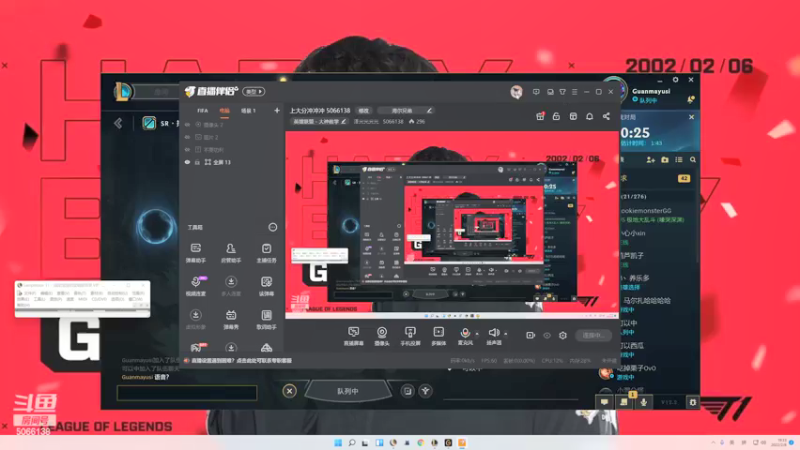This screenshot has height=450, width=800.
Task: Open the 歌词助手 tool
Action: (266, 320)
